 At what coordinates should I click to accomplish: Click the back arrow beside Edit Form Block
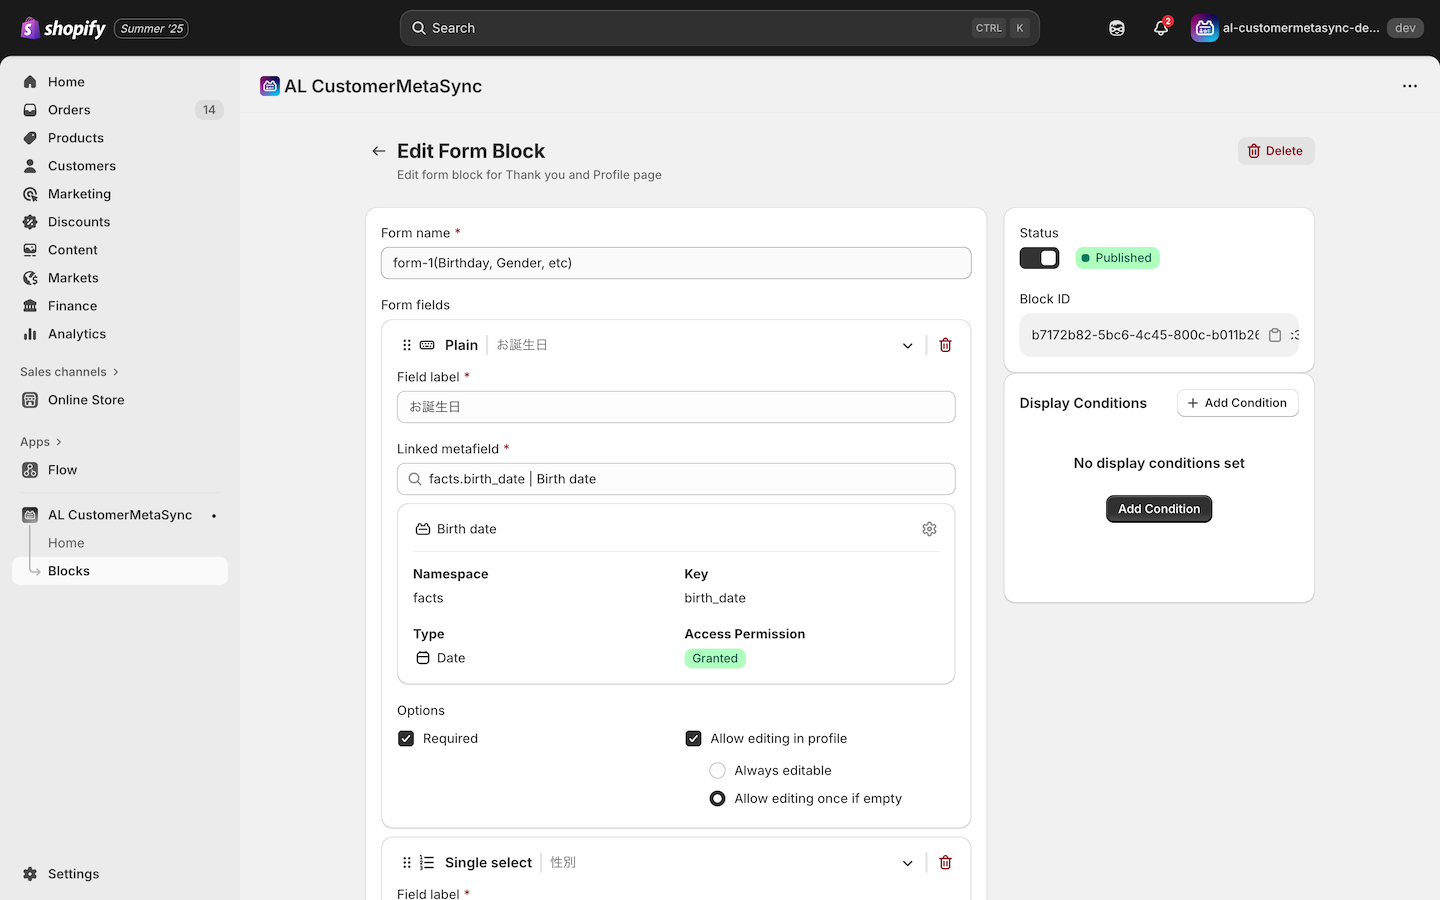(x=378, y=151)
